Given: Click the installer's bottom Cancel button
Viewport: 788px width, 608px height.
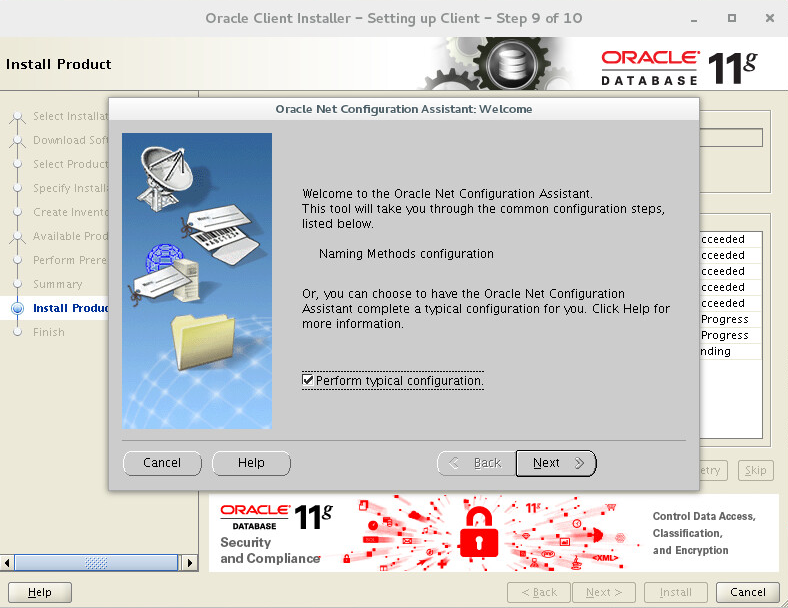Looking at the screenshot, I should click(x=748, y=592).
